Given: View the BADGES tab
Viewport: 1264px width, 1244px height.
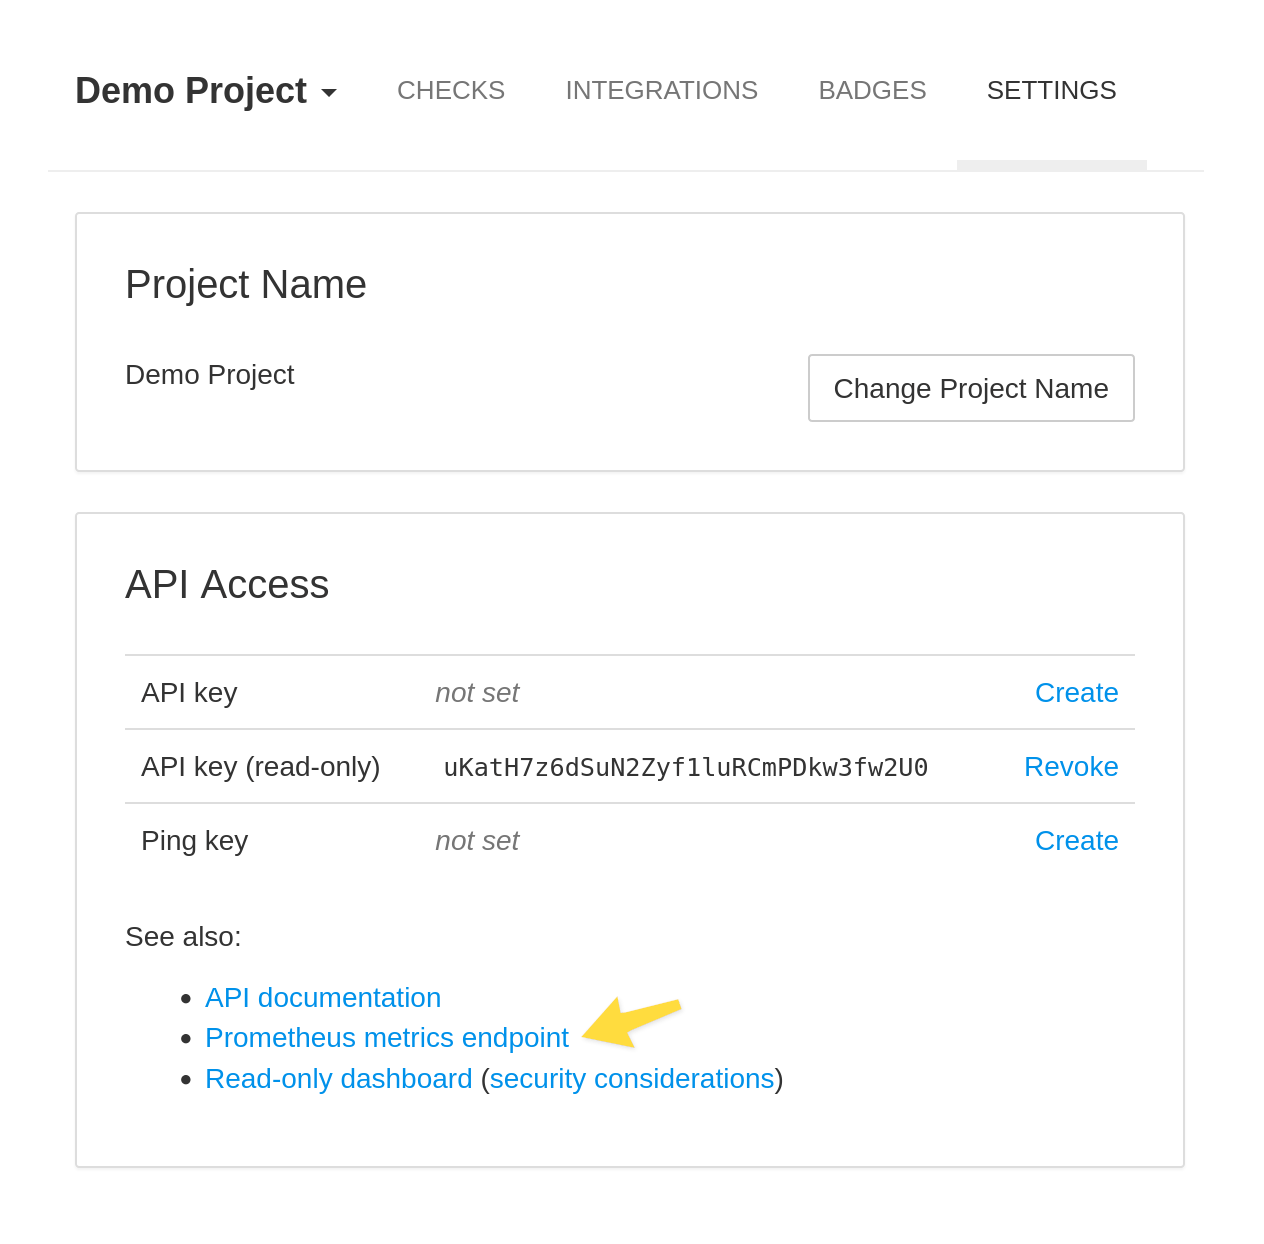Looking at the screenshot, I should point(872,90).
